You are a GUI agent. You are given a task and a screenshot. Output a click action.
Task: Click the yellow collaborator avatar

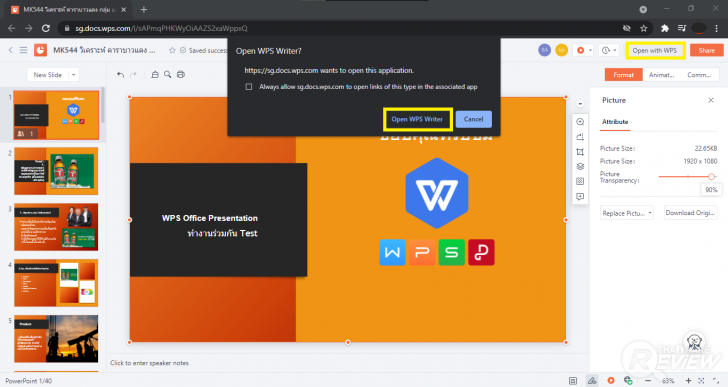click(561, 50)
